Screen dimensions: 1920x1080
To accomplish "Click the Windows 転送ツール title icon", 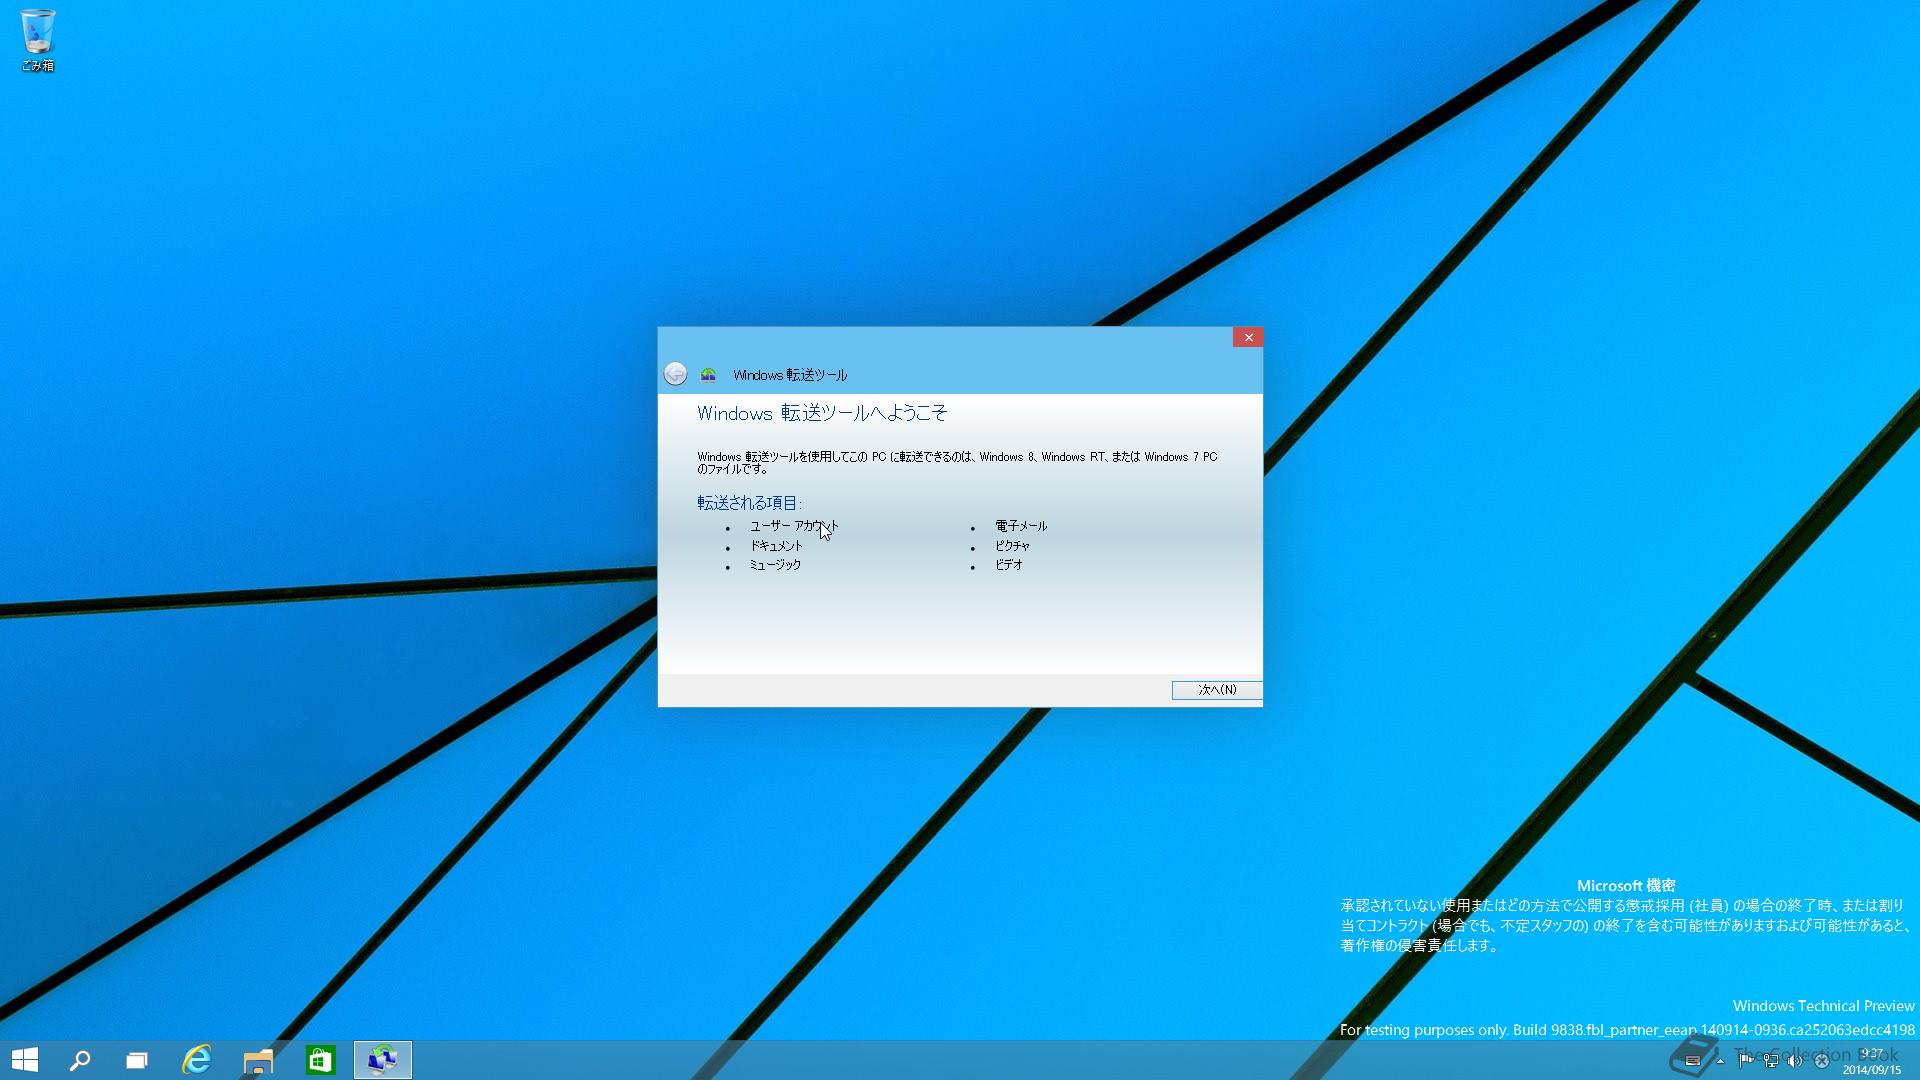I will [x=708, y=375].
